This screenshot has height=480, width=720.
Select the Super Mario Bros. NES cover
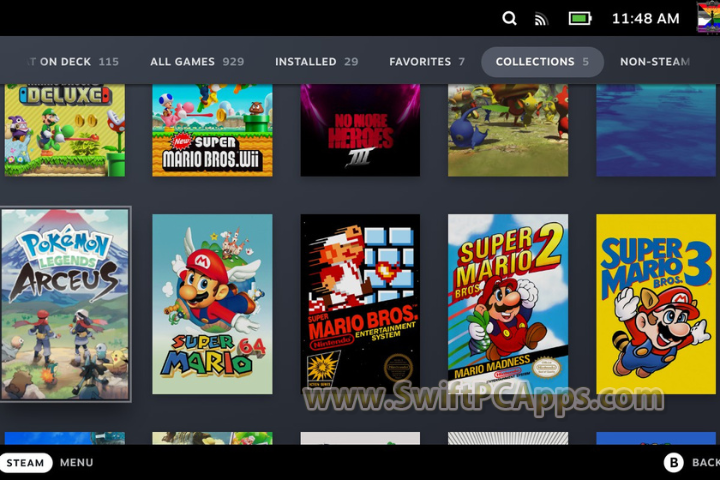pyautogui.click(x=360, y=304)
